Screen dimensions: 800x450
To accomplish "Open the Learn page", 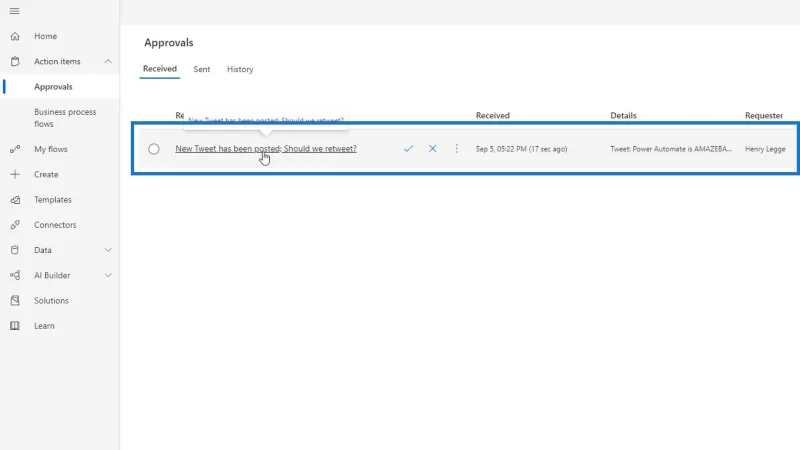I will [44, 326].
